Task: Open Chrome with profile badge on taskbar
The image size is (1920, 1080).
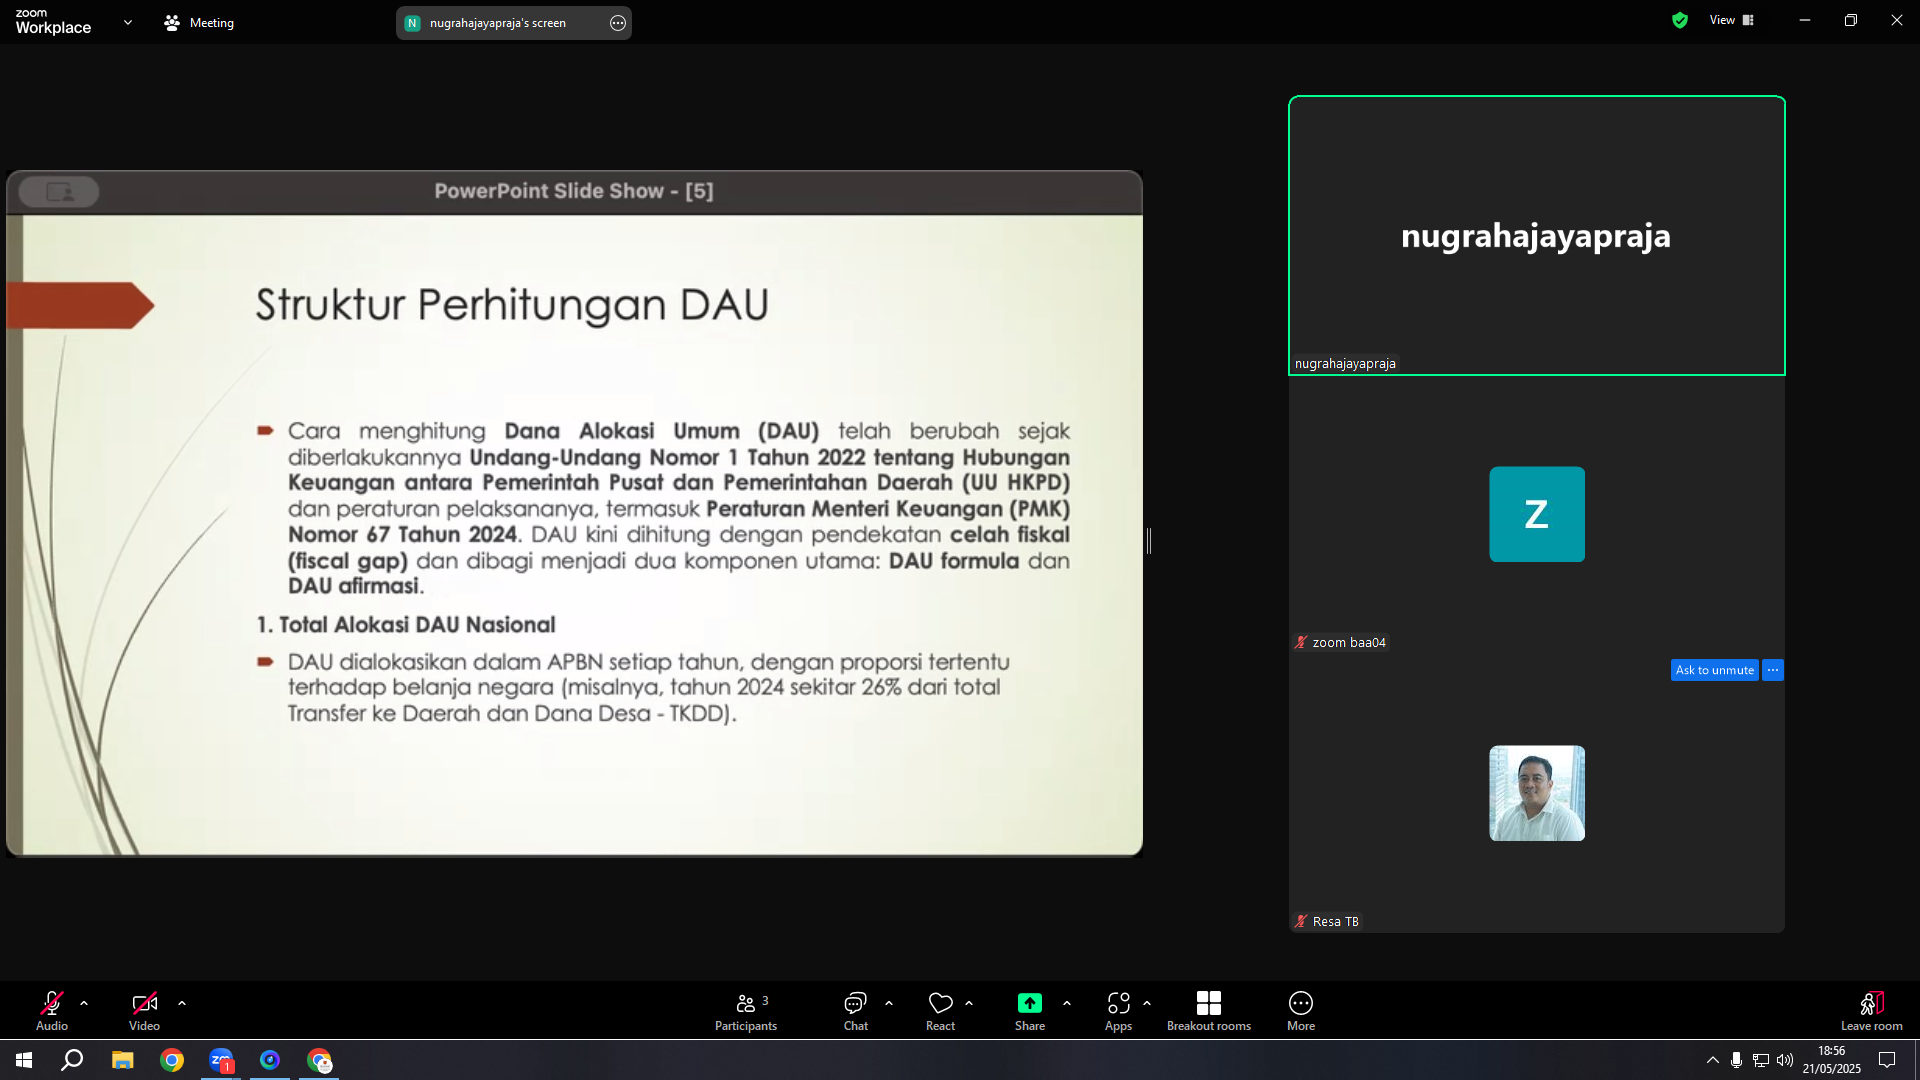Action: 320,1060
